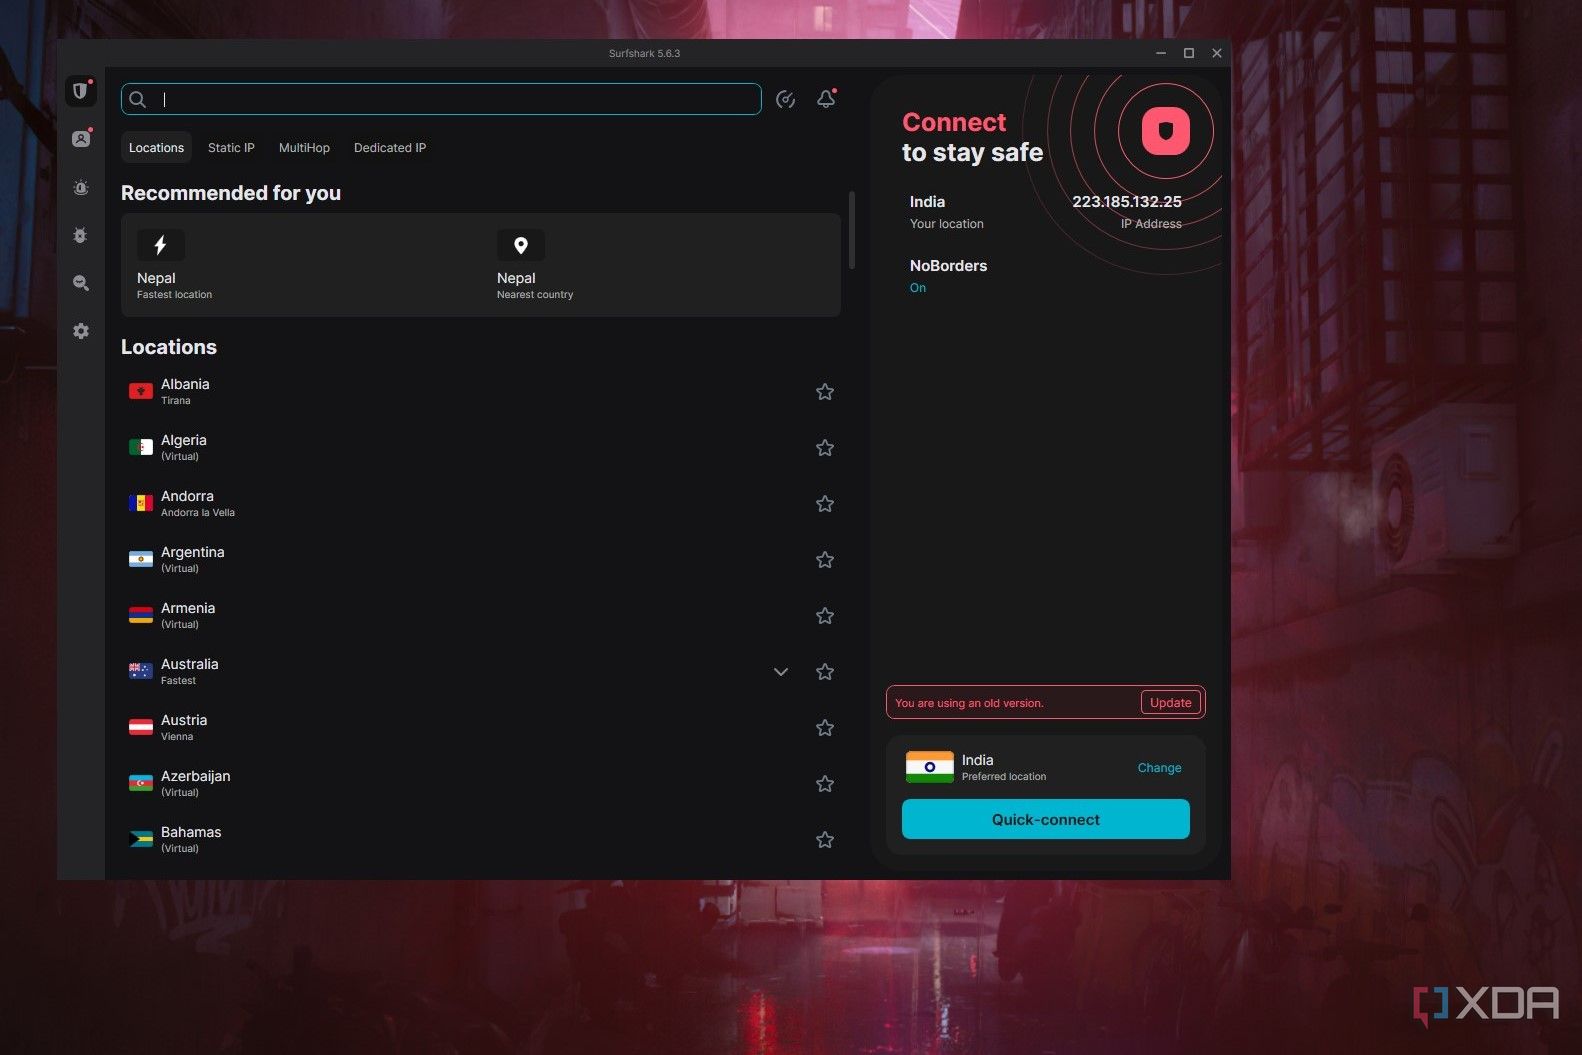Click the pink shield connect icon
This screenshot has height=1055, width=1582.
[1166, 131]
